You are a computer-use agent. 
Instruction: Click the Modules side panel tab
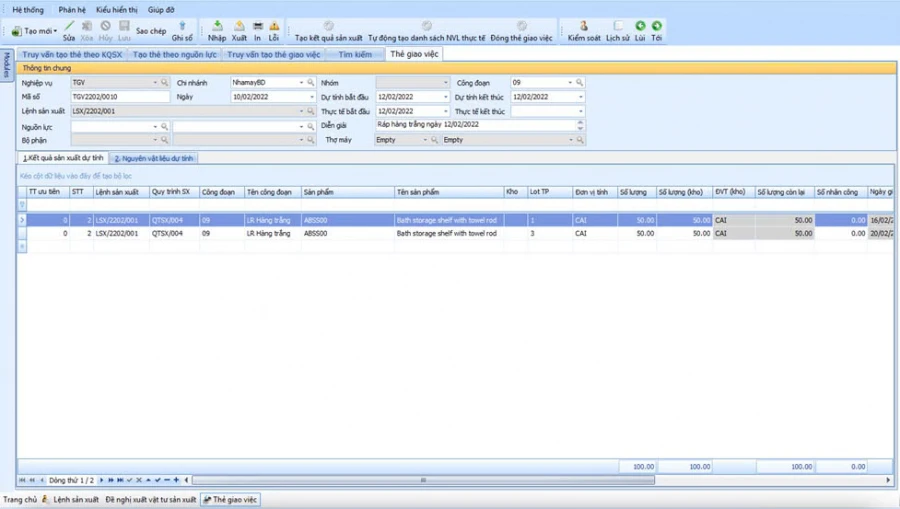click(x=6, y=65)
